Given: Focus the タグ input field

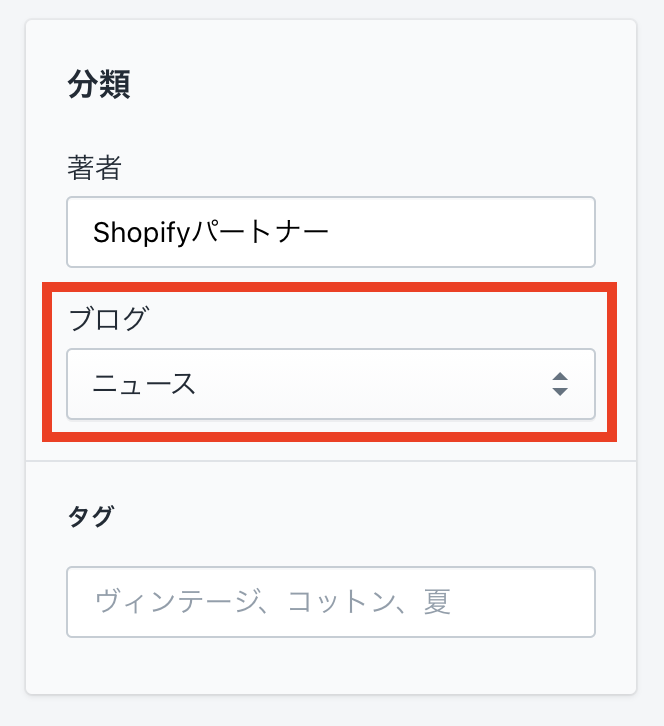Looking at the screenshot, I should click(330, 602).
